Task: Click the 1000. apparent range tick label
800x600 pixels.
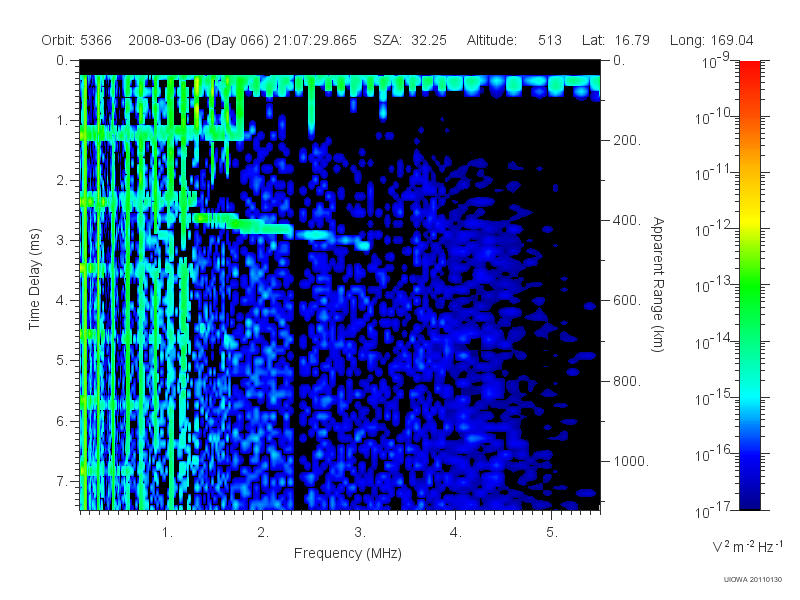Action: tap(631, 461)
